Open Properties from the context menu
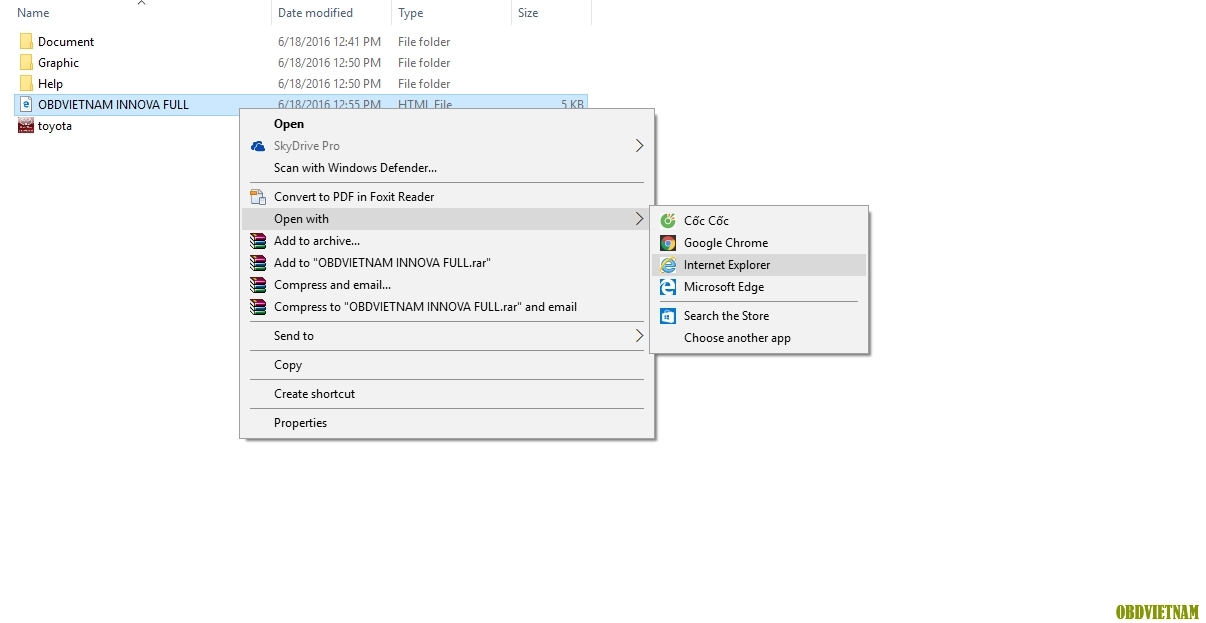The width and height of the screenshot is (1206, 623). pyautogui.click(x=447, y=423)
